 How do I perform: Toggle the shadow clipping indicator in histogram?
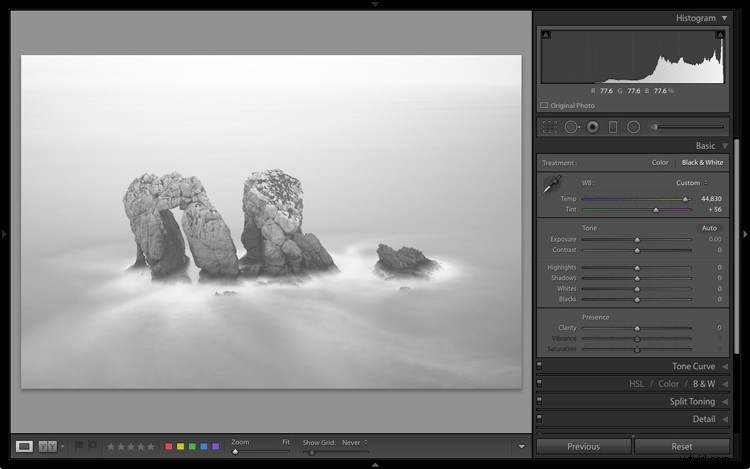pos(546,34)
